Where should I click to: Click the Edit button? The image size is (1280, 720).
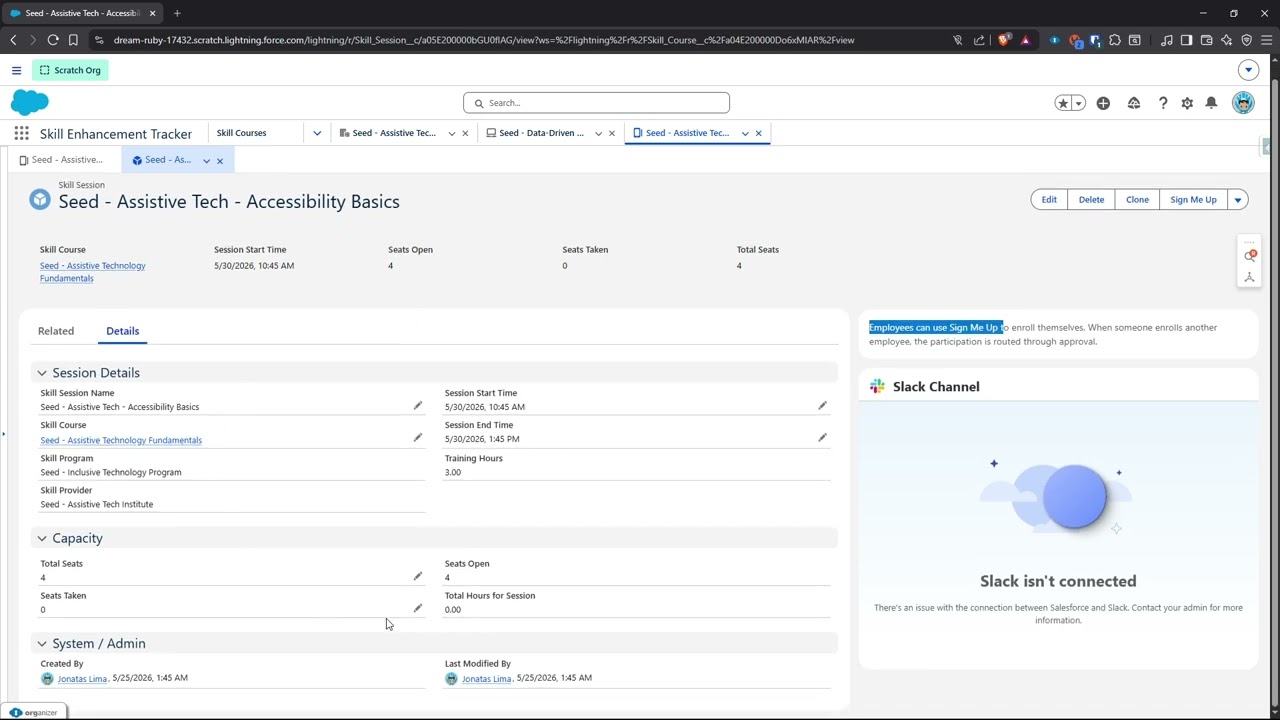pos(1049,200)
